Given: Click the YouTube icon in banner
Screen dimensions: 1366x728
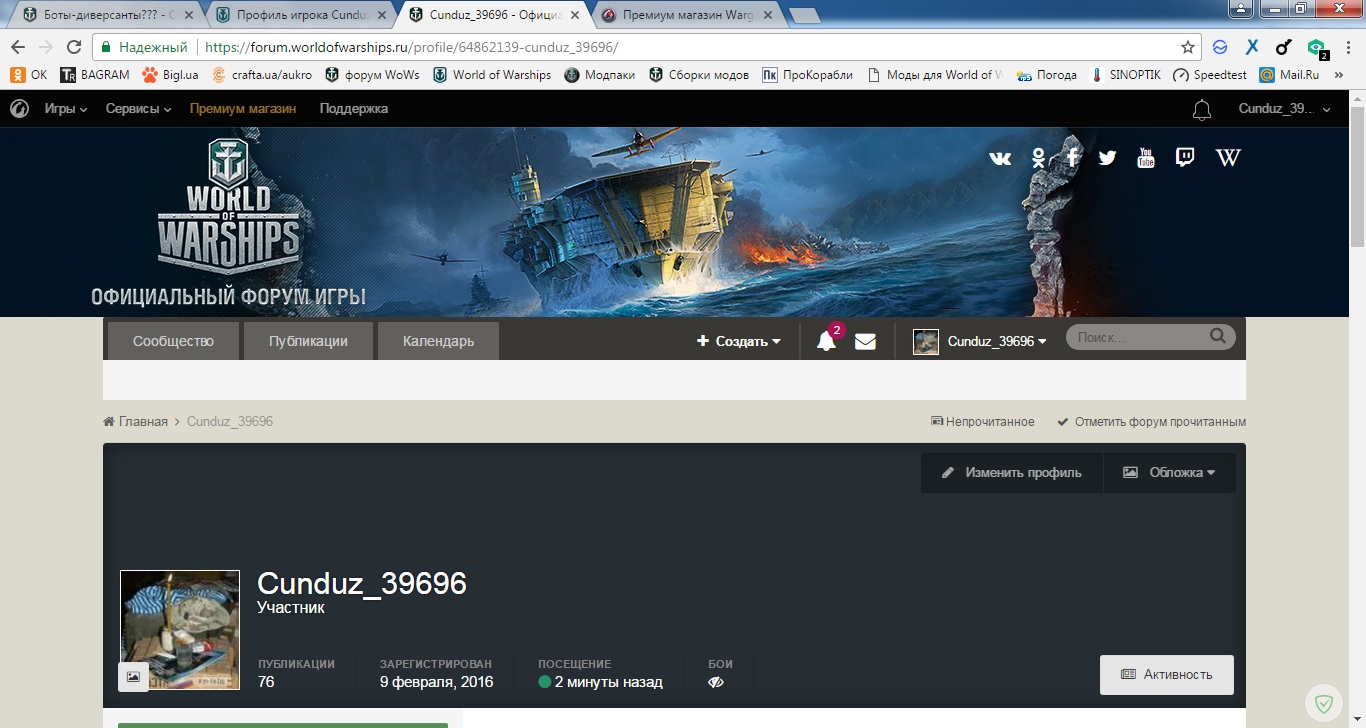Looking at the screenshot, I should (1146, 157).
